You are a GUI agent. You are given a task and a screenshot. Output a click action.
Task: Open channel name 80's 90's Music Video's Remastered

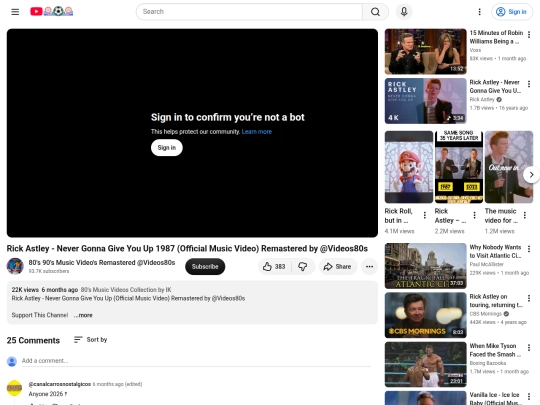click(x=102, y=262)
